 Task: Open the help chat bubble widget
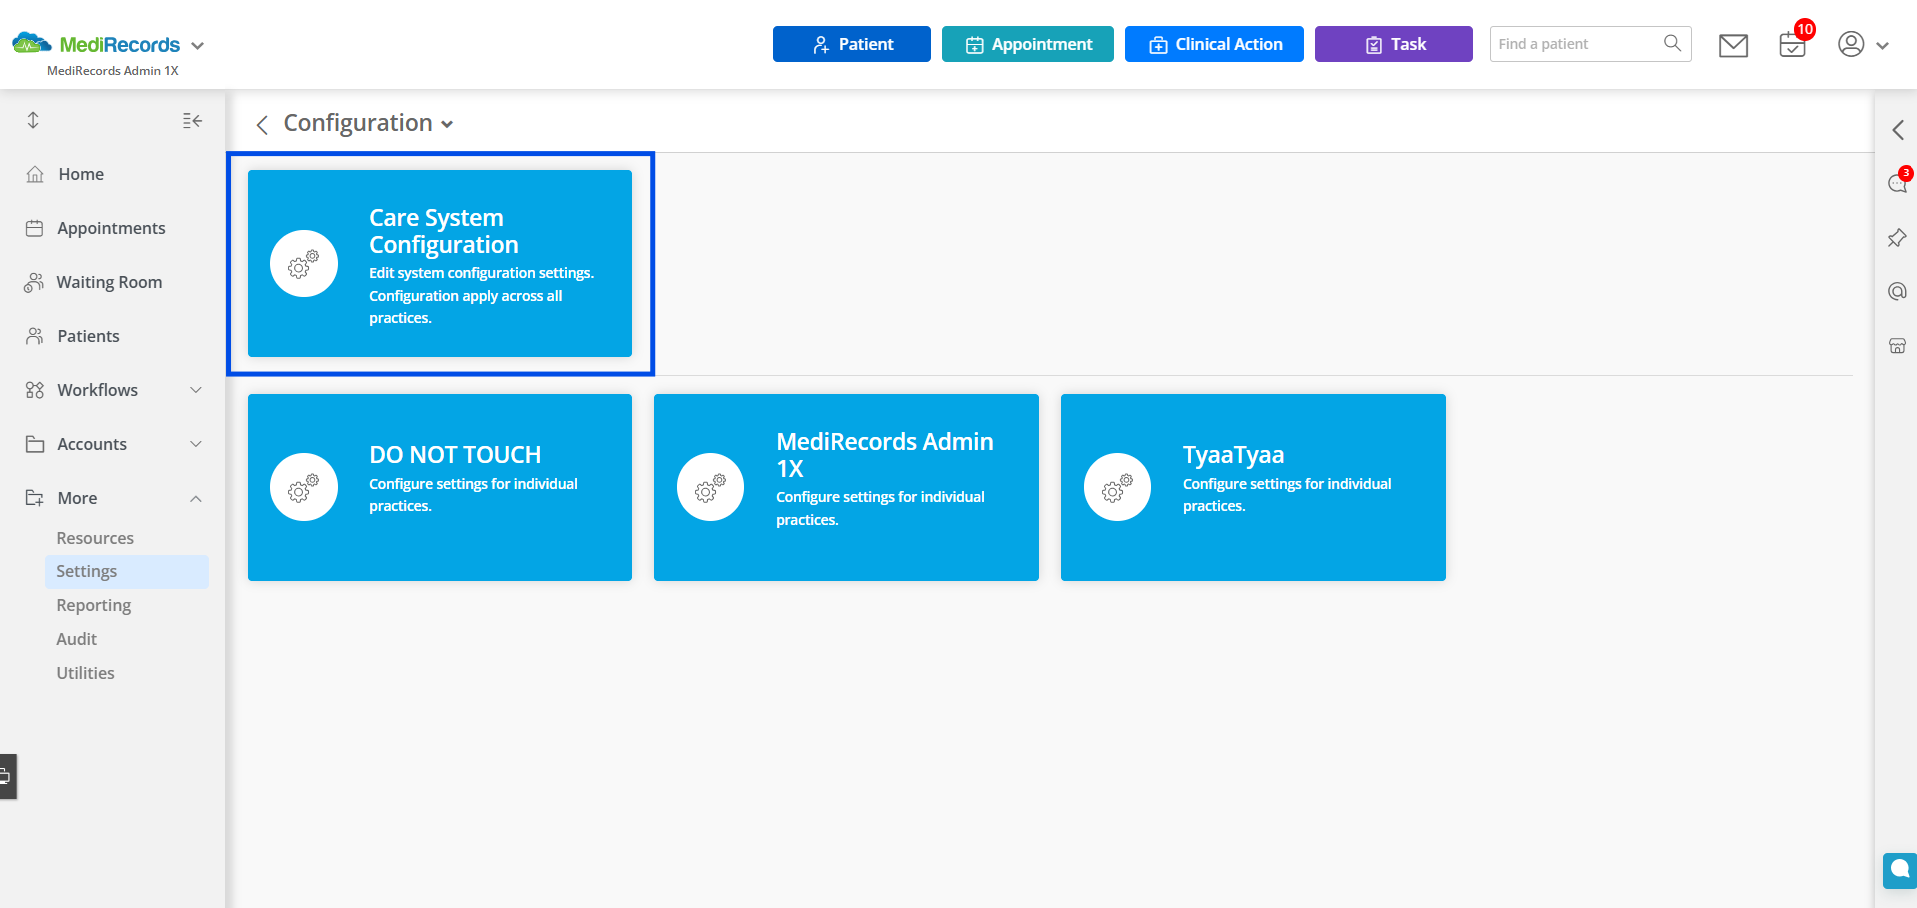coord(1900,870)
